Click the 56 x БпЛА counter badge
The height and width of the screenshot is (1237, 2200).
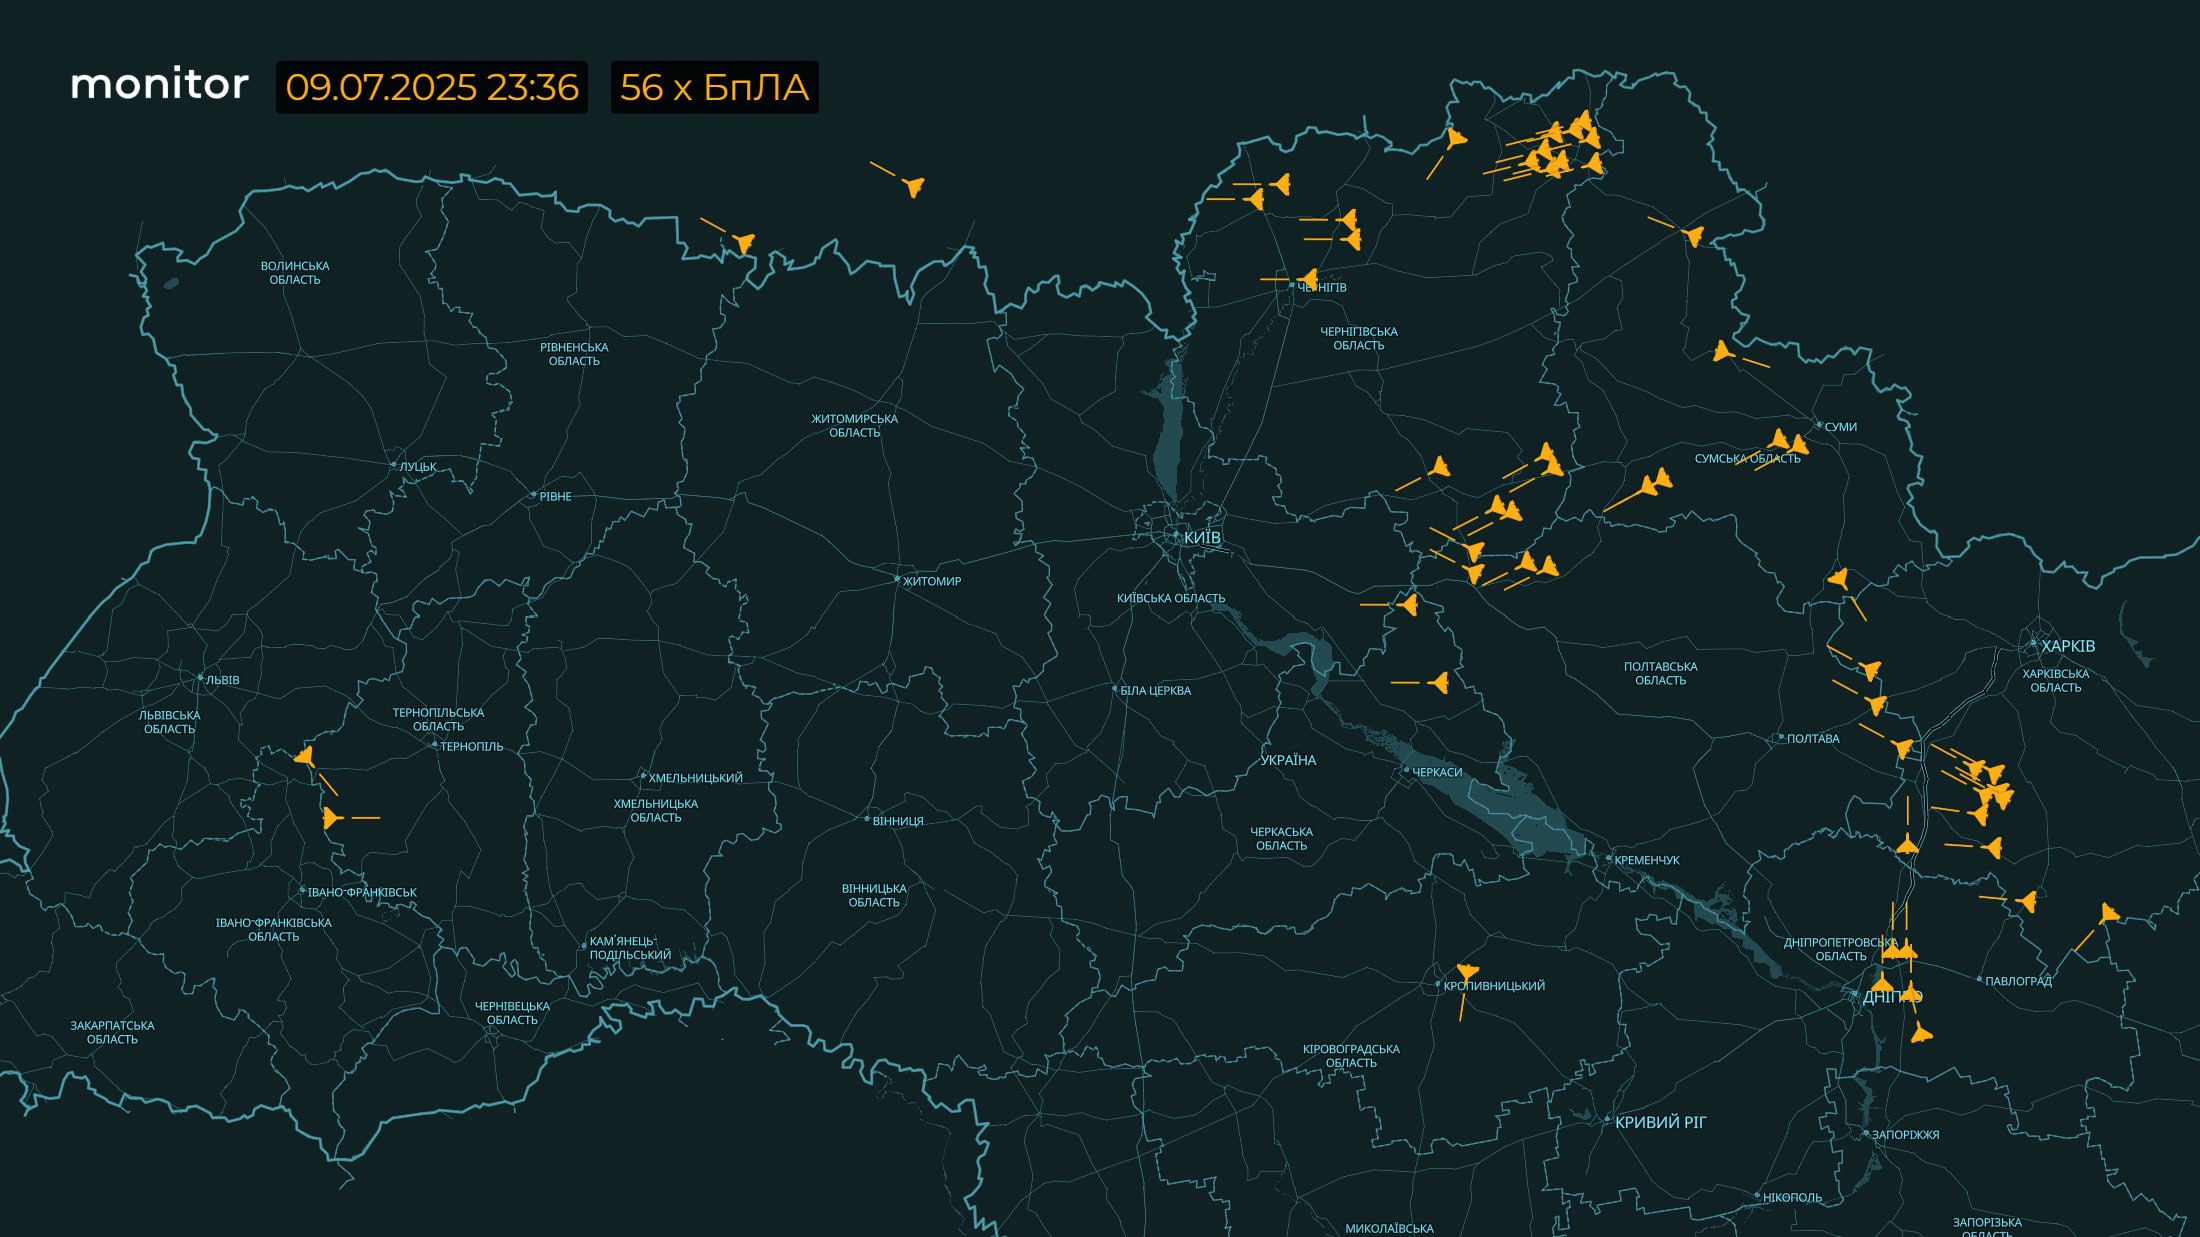click(714, 88)
